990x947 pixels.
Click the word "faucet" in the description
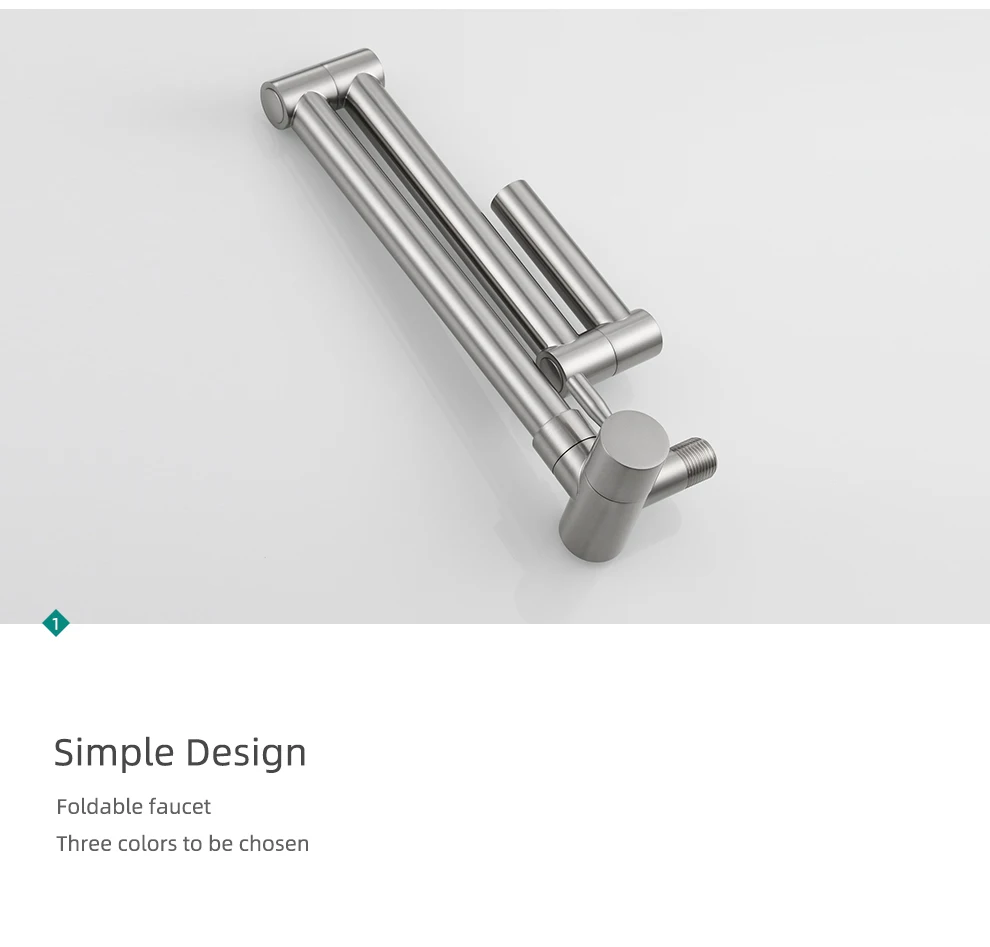[180, 806]
